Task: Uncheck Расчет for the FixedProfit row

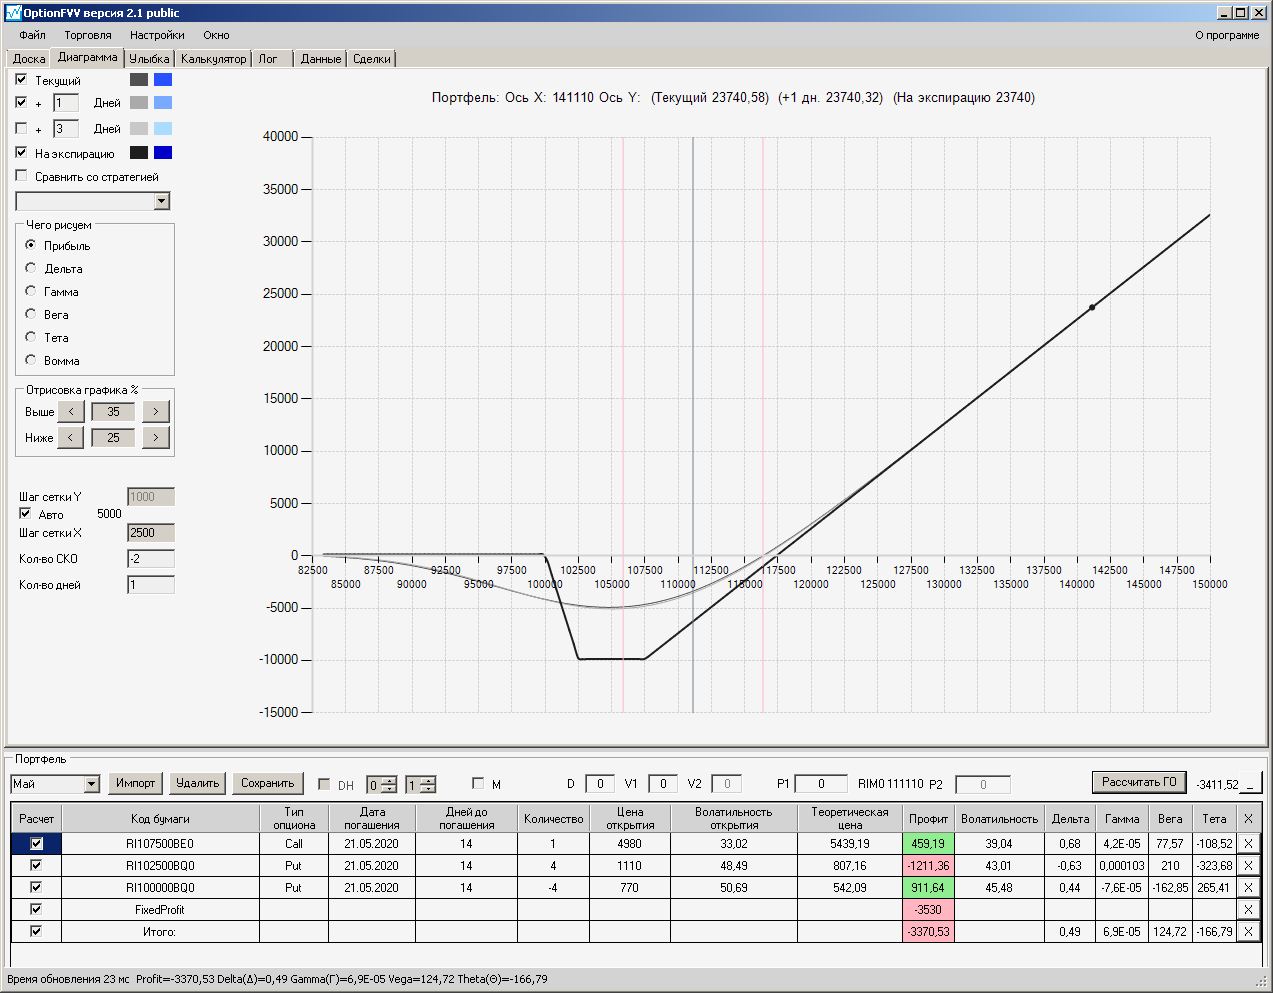Action: [37, 910]
